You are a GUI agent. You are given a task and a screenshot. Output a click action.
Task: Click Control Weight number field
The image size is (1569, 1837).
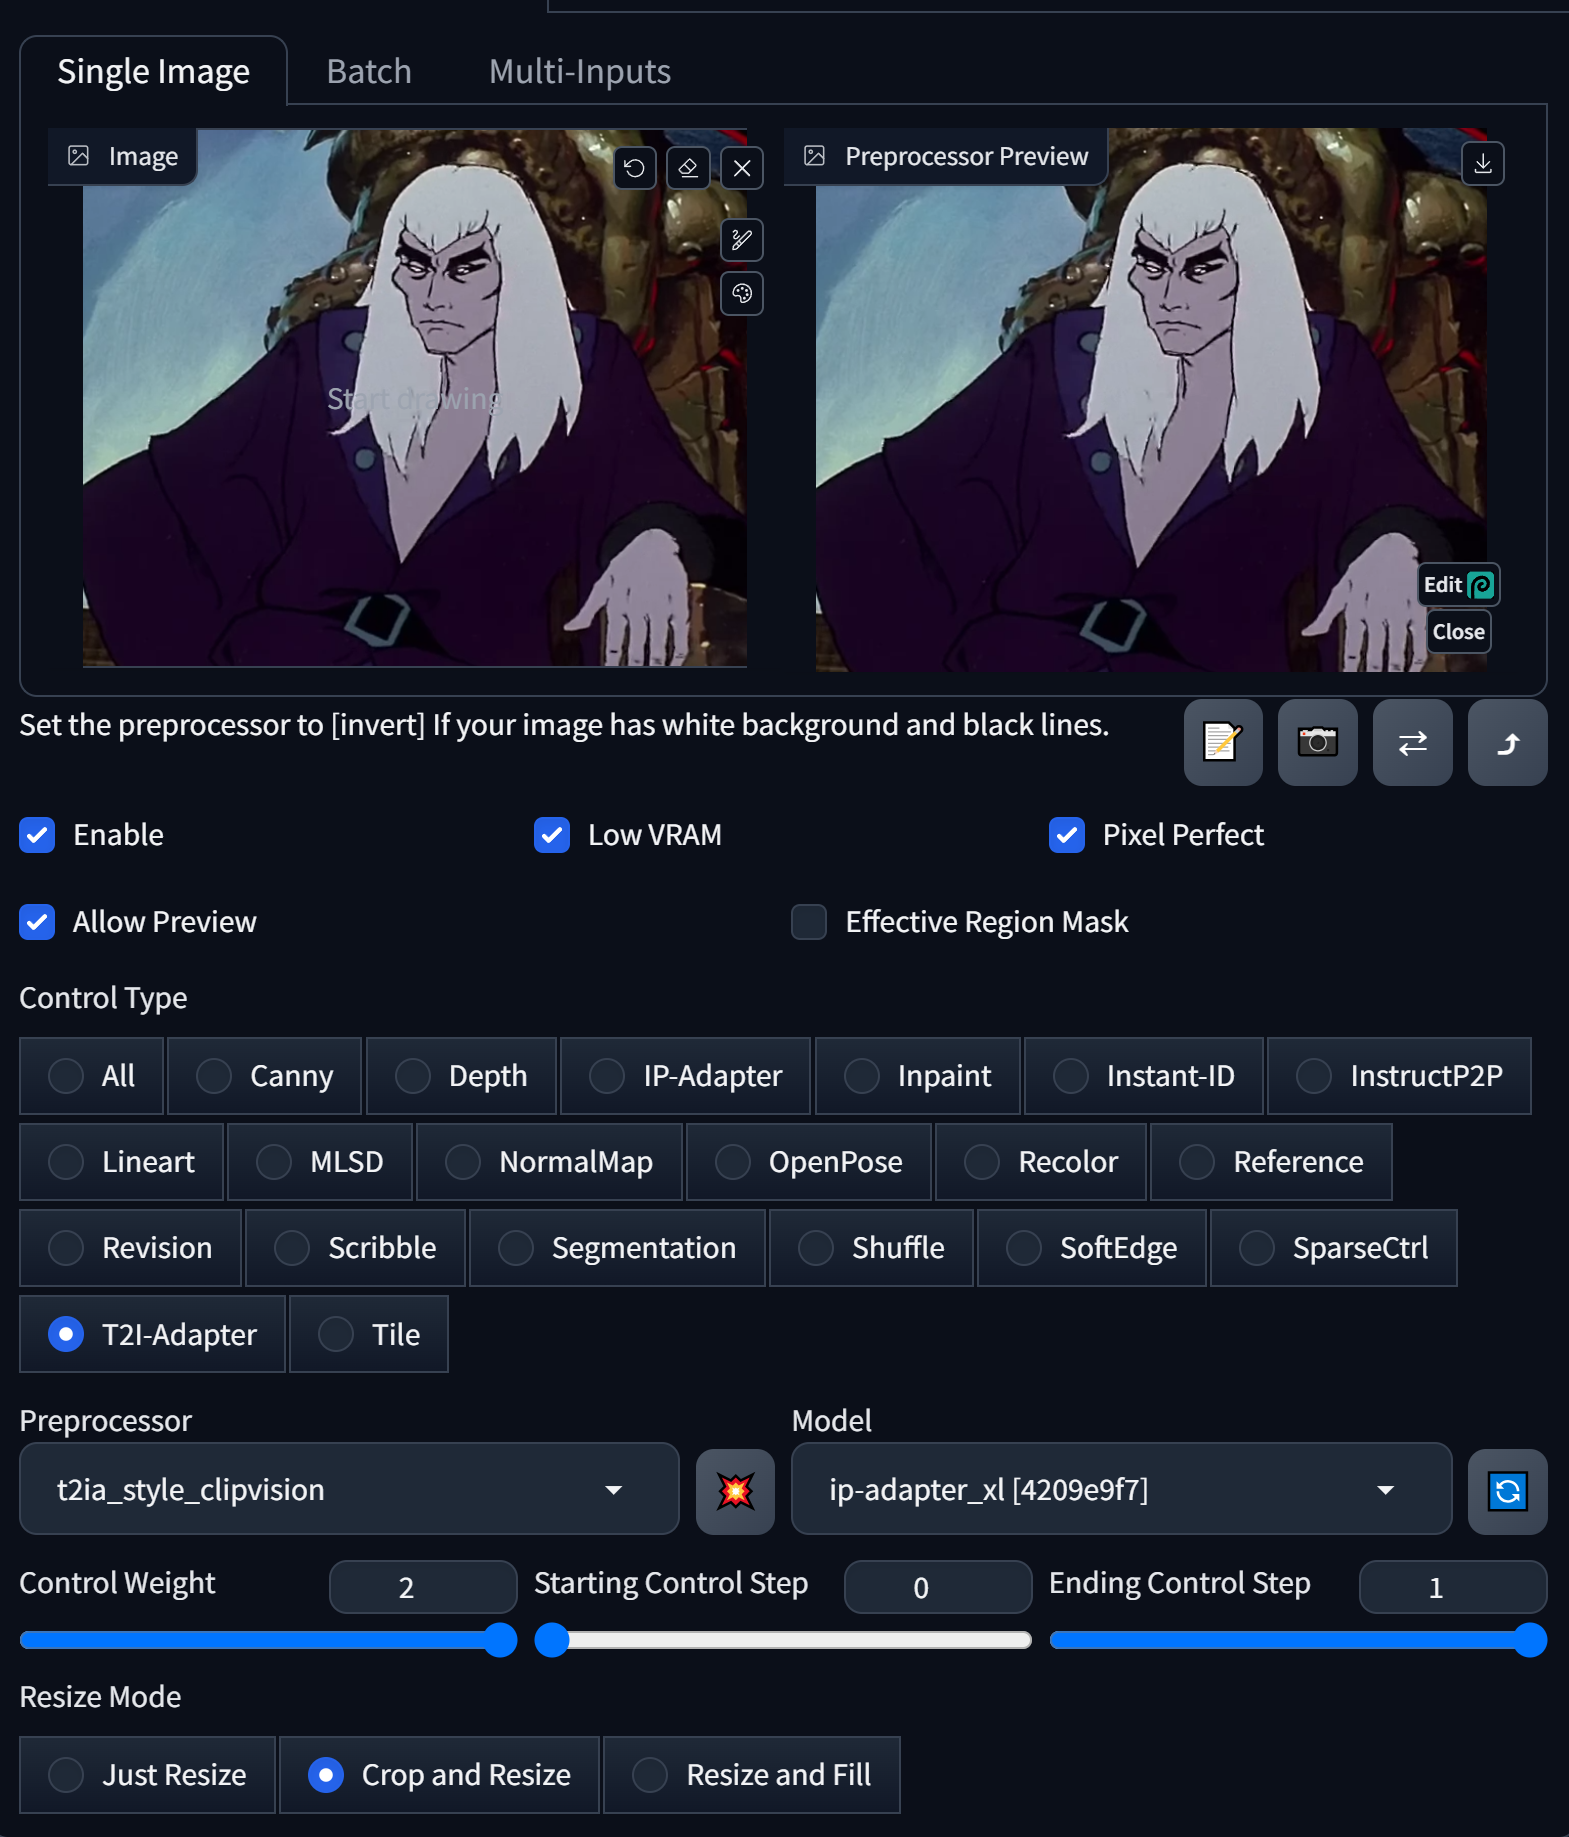click(x=423, y=1587)
